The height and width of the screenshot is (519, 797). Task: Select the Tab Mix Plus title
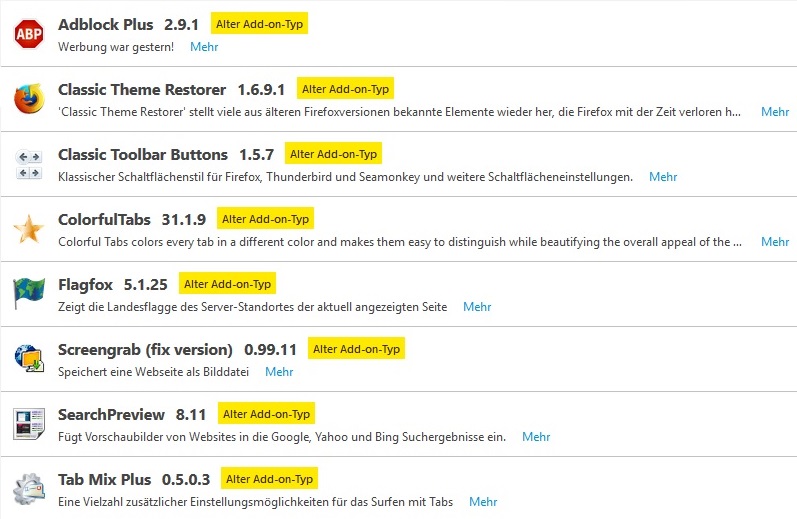pos(105,480)
